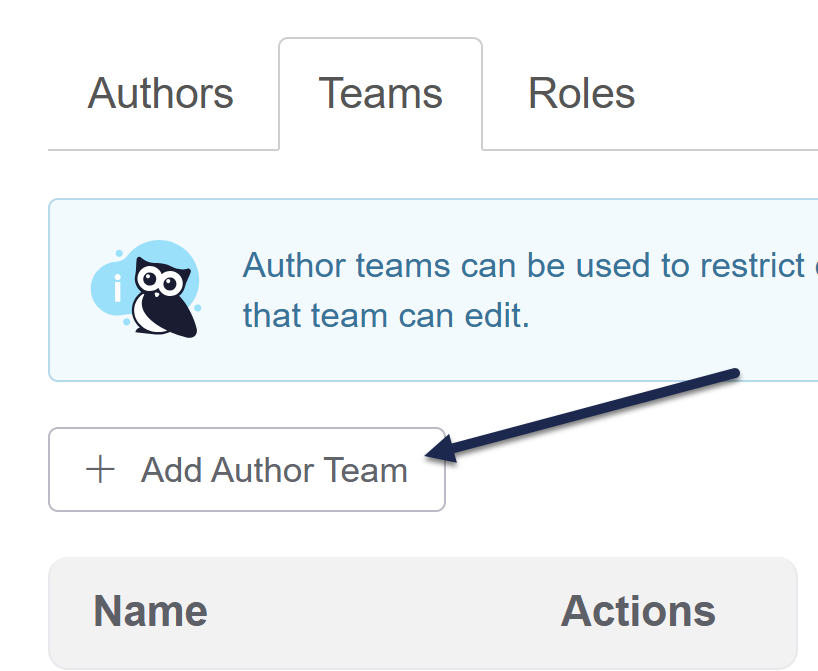Click the "that team can edit." text line
The height and width of the screenshot is (671, 818).
[x=386, y=316]
